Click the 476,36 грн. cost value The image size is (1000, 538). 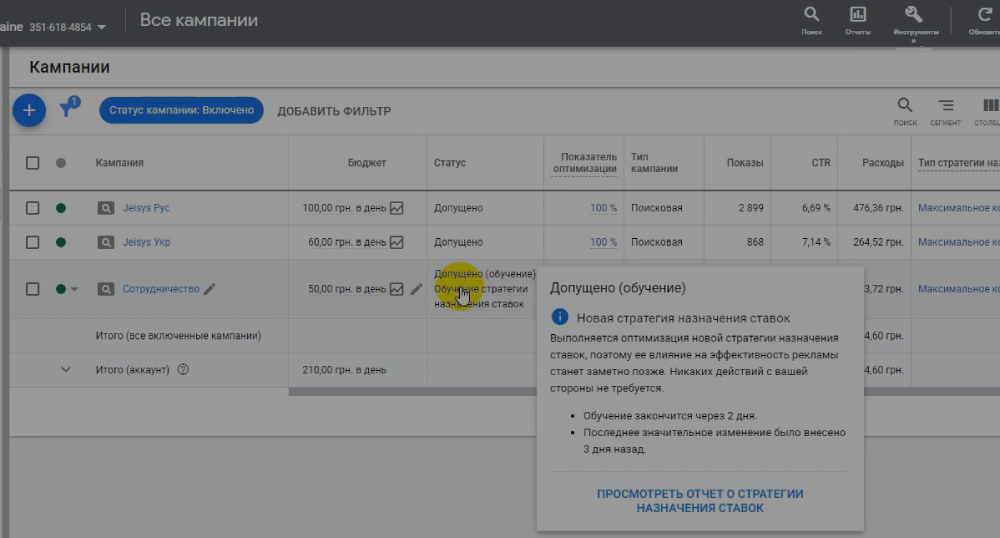878,208
